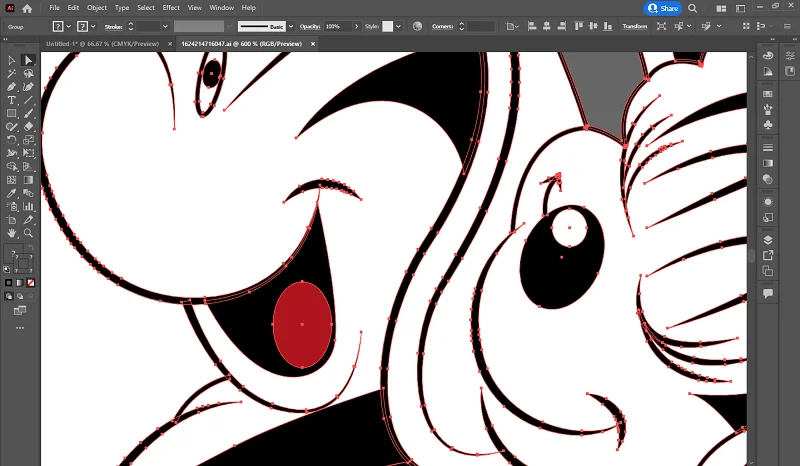Pick the Eyedropper tool
The height and width of the screenshot is (466, 800).
coord(11,193)
